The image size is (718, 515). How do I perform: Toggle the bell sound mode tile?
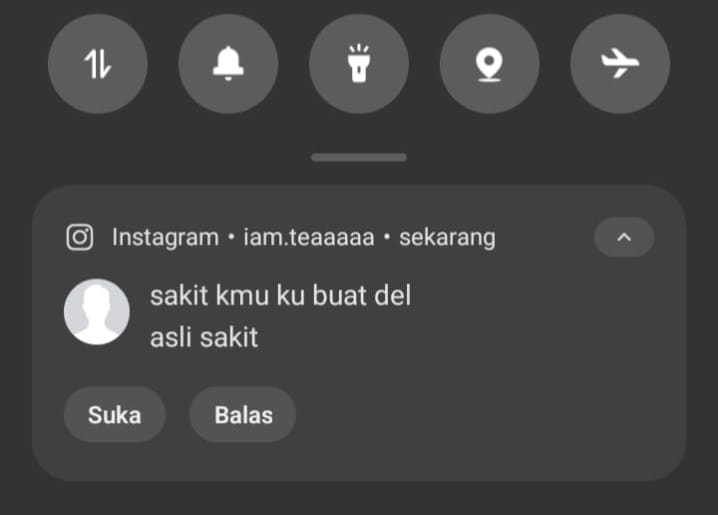[228, 64]
